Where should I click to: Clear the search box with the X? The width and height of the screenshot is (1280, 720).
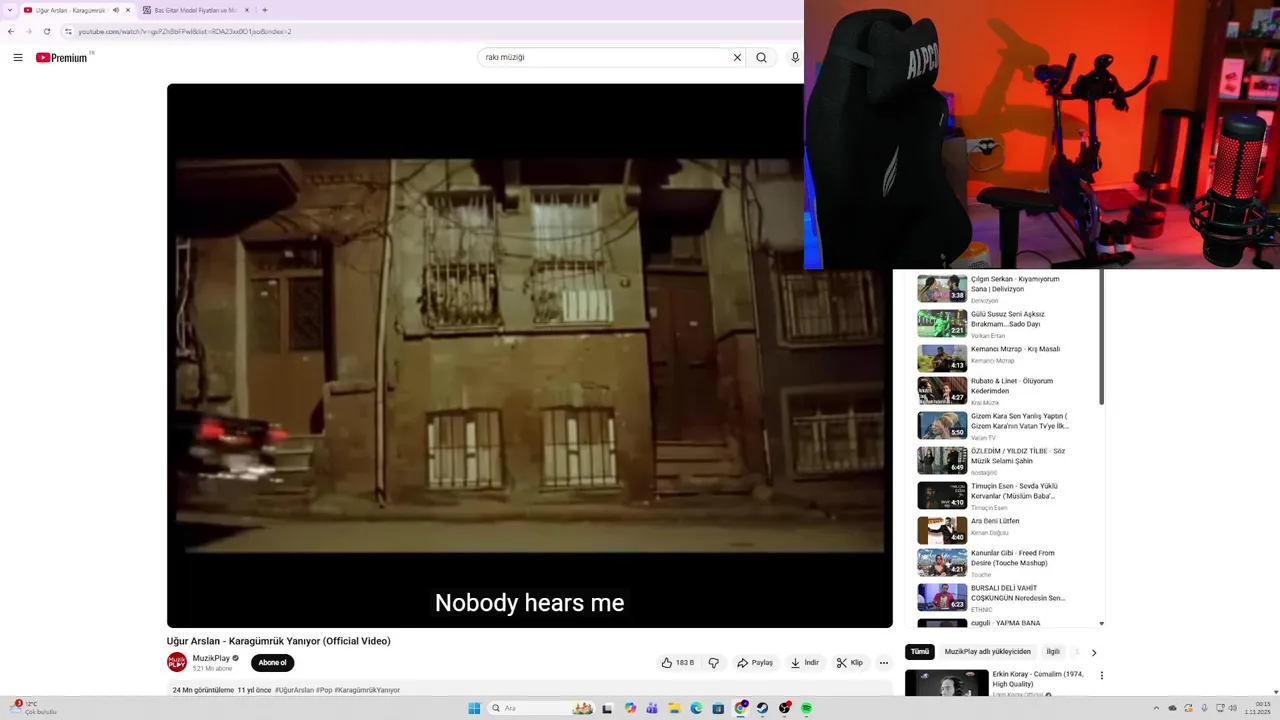coord(738,58)
